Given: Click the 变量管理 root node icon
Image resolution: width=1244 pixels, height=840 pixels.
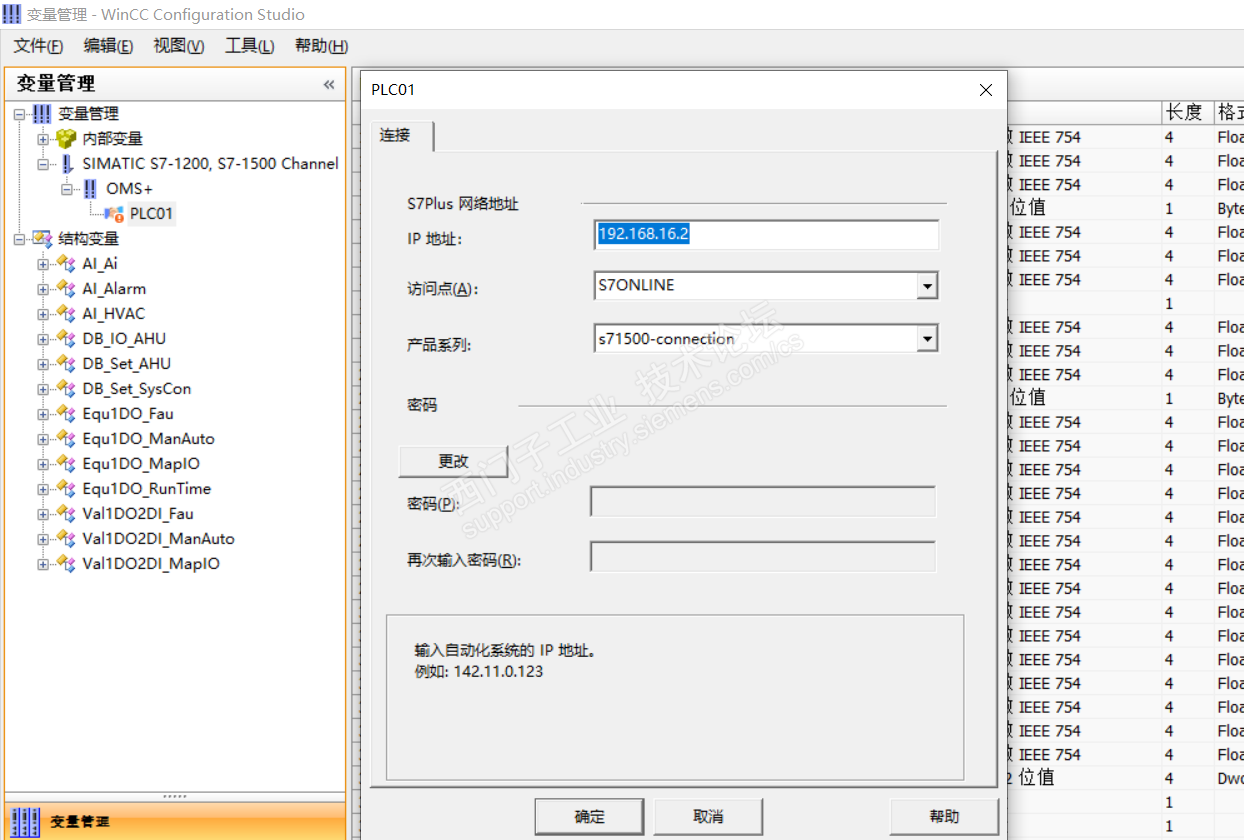Looking at the screenshot, I should (42, 114).
